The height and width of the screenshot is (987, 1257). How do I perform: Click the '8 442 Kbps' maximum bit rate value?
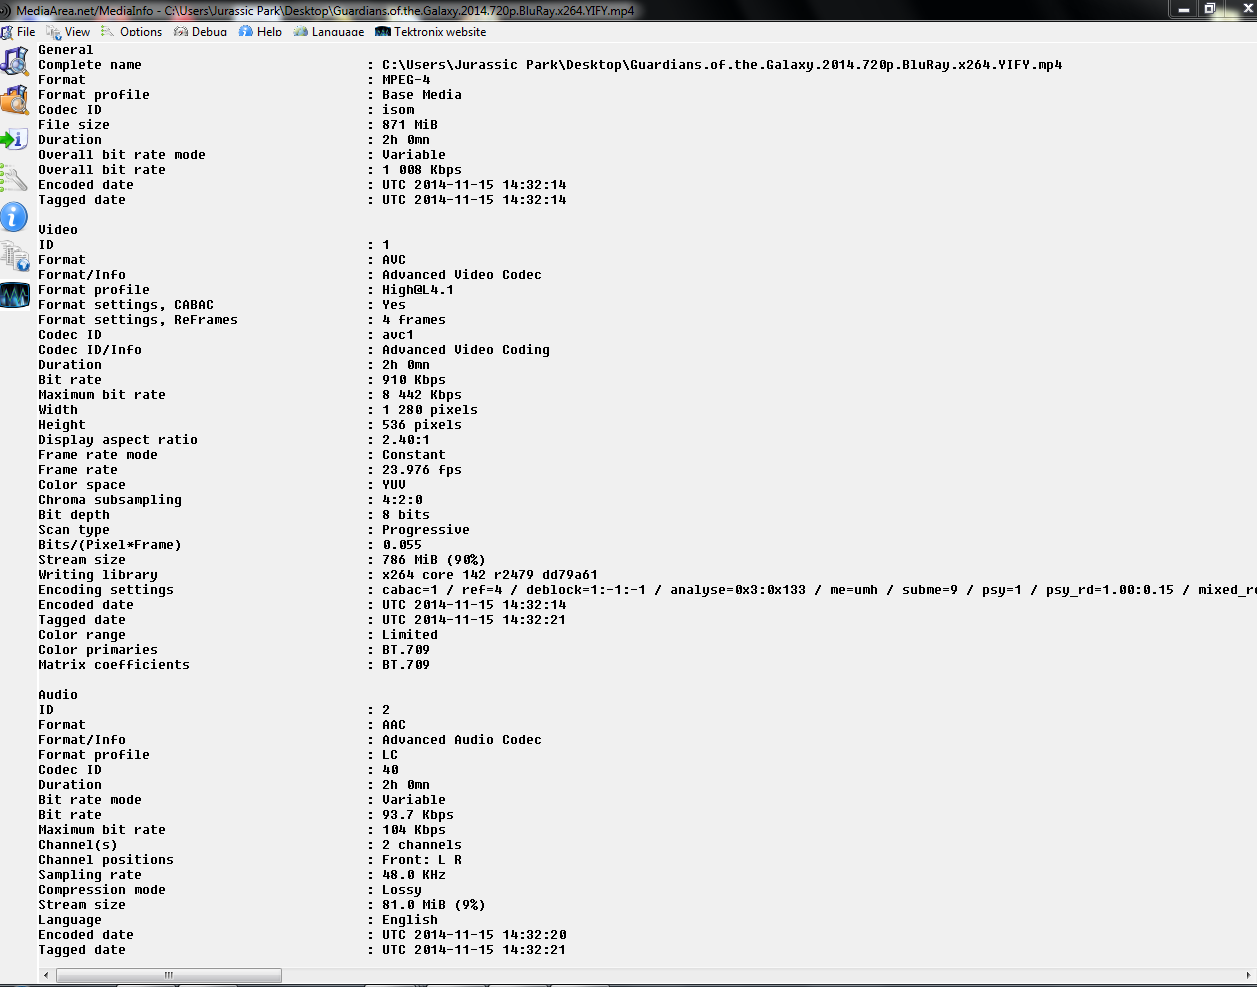[422, 395]
